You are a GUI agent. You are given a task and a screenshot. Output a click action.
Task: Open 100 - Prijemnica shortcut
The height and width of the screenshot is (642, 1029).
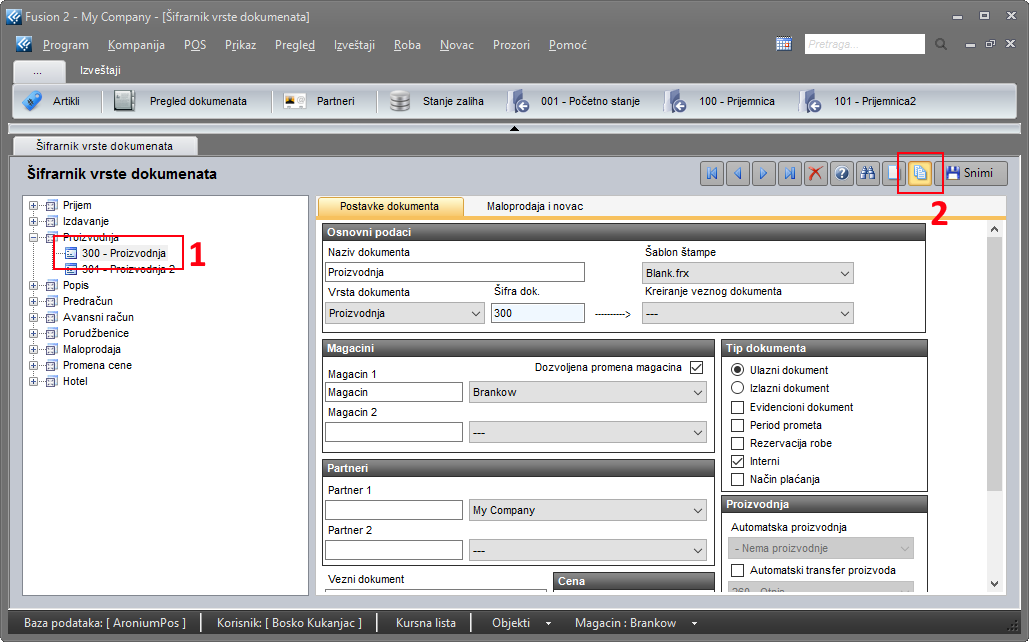tap(719, 101)
